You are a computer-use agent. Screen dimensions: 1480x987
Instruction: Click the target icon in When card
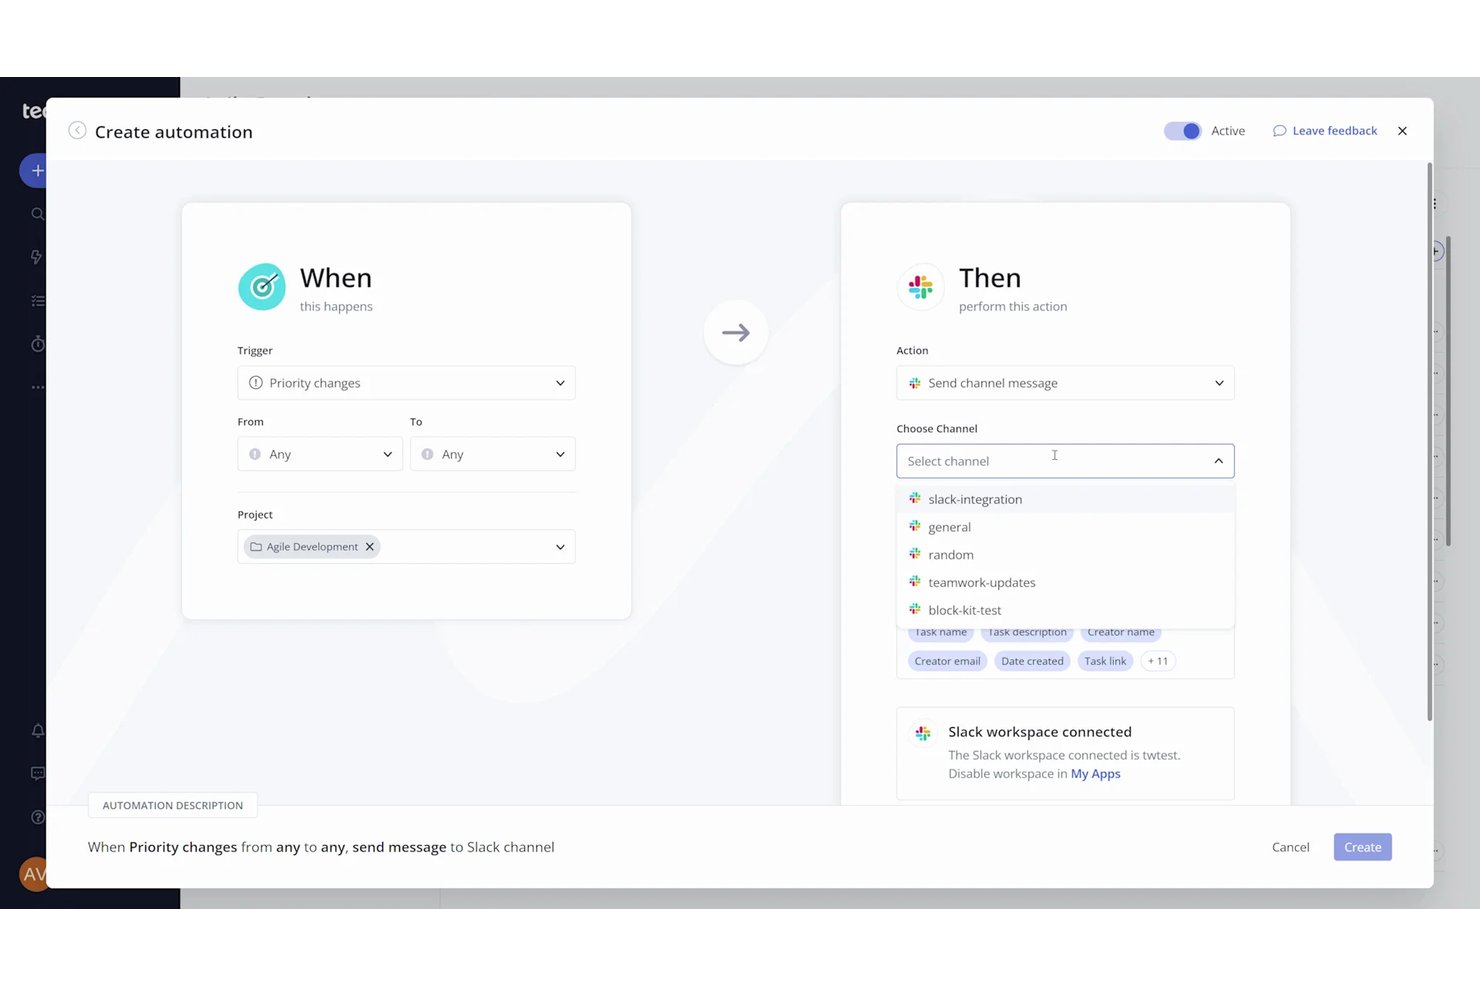tap(262, 287)
